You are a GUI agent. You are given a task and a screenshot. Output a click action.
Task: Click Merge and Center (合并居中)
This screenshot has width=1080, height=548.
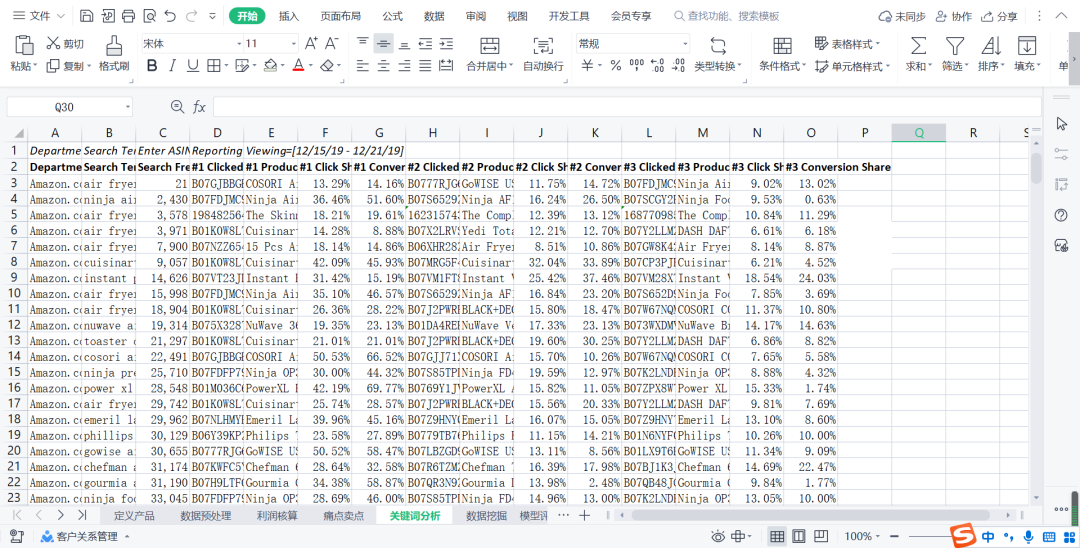point(490,54)
